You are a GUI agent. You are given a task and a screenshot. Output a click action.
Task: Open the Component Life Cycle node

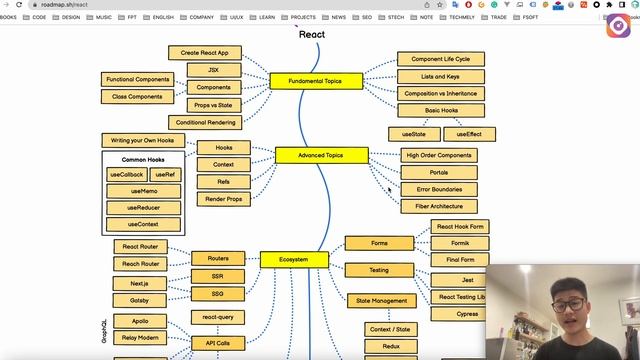tap(441, 59)
